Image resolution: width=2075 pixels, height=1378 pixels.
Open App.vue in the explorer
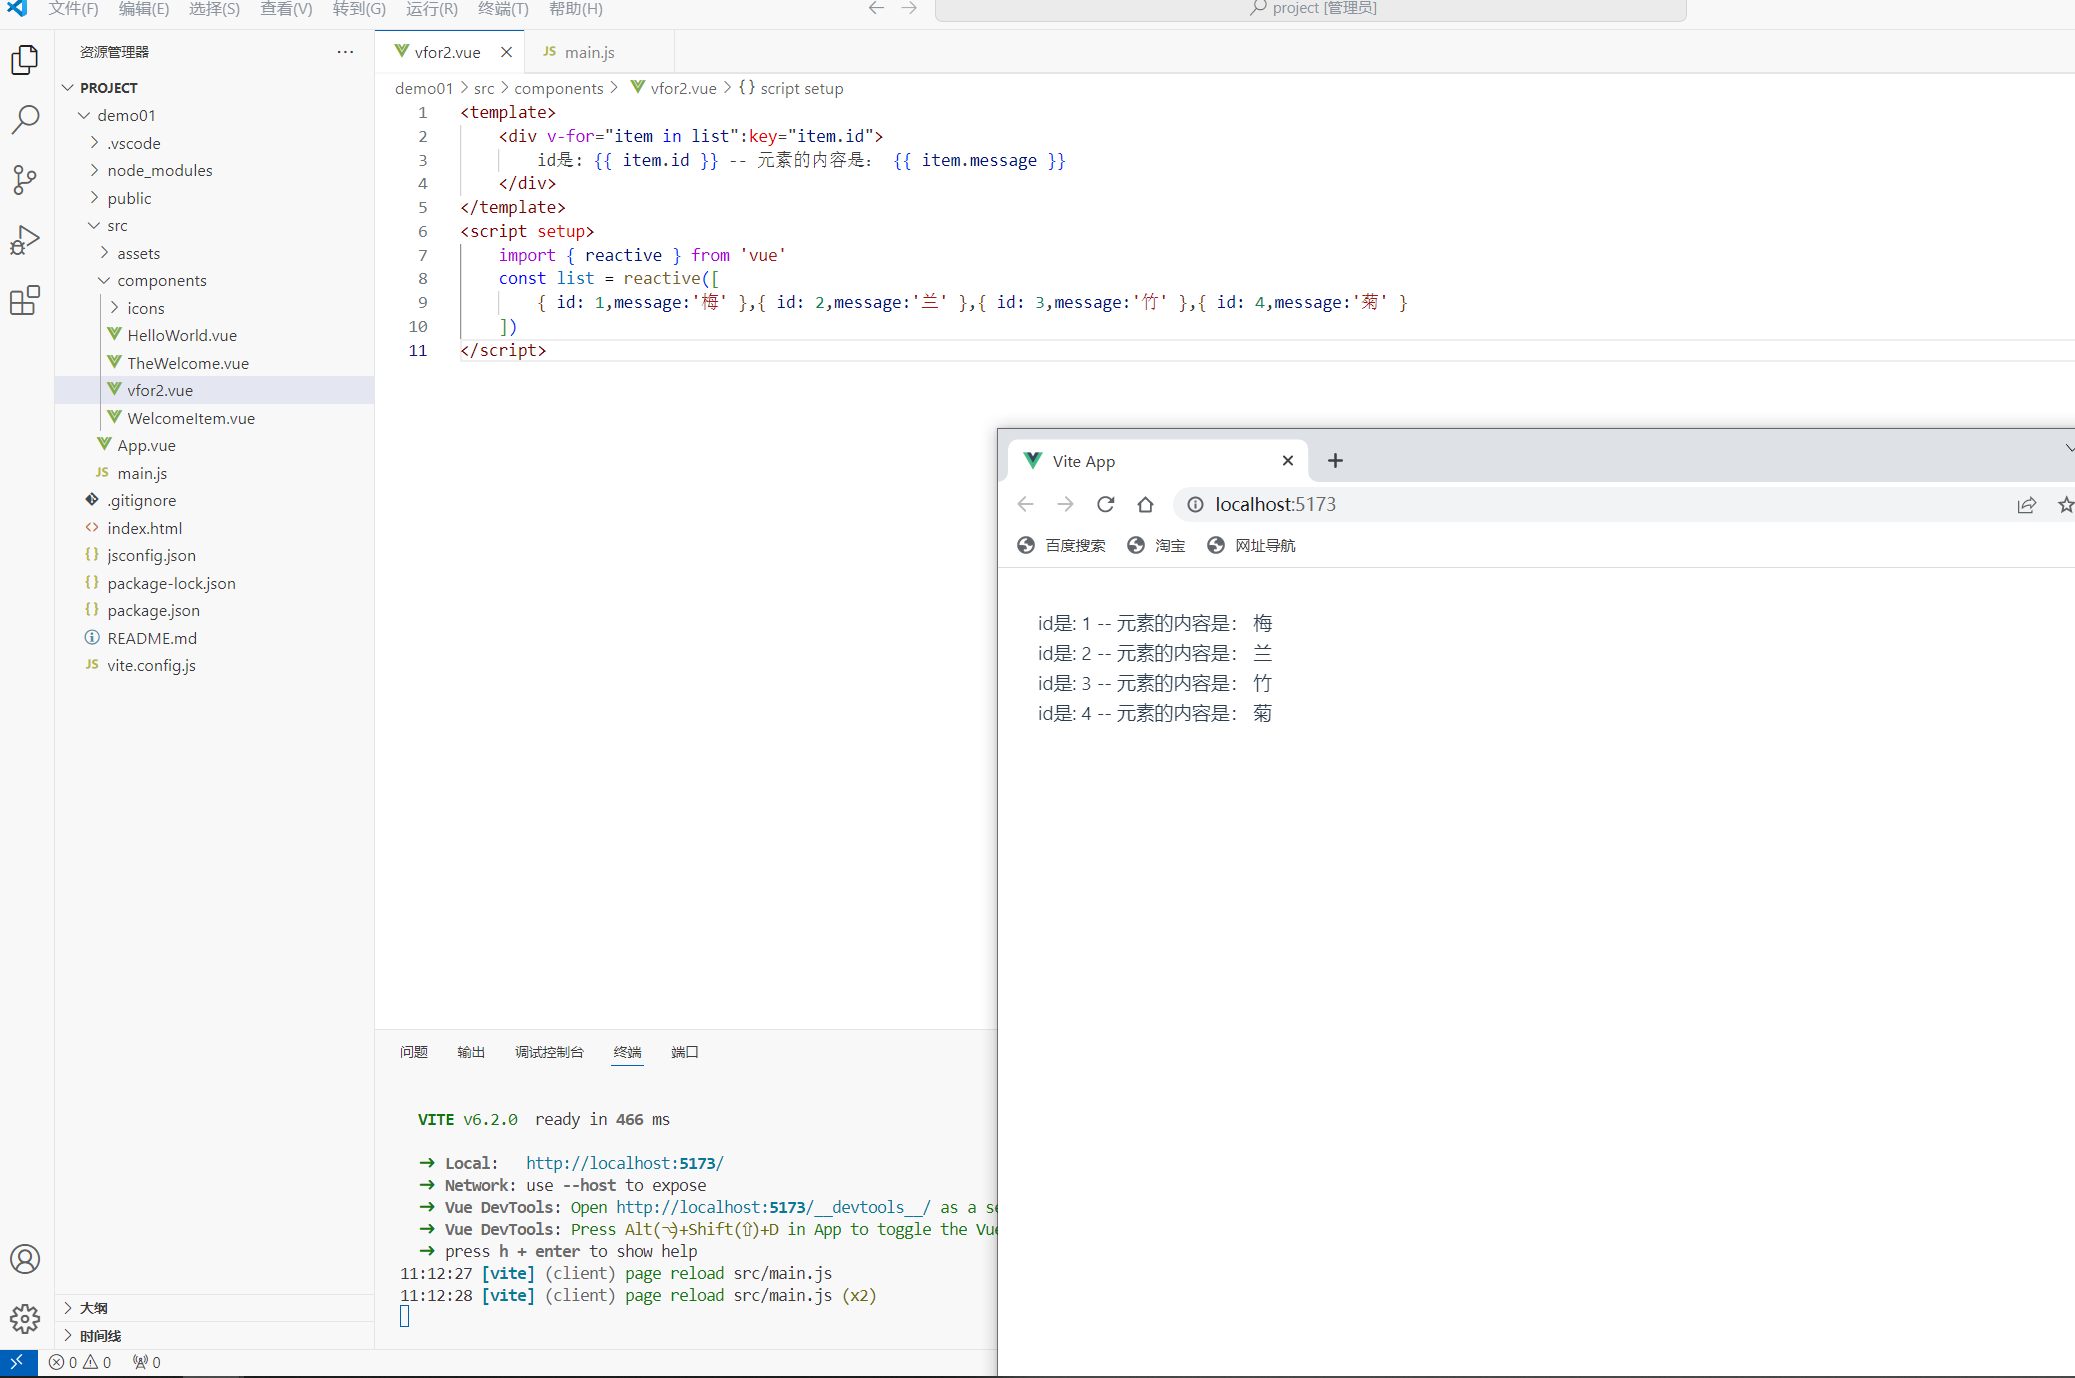point(147,446)
